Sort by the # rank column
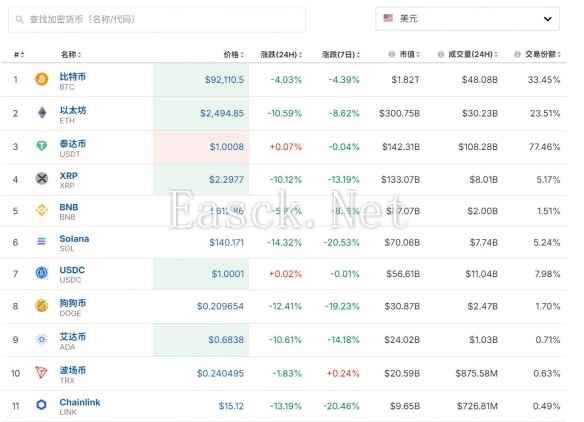The width and height of the screenshot is (584, 422). click(19, 54)
